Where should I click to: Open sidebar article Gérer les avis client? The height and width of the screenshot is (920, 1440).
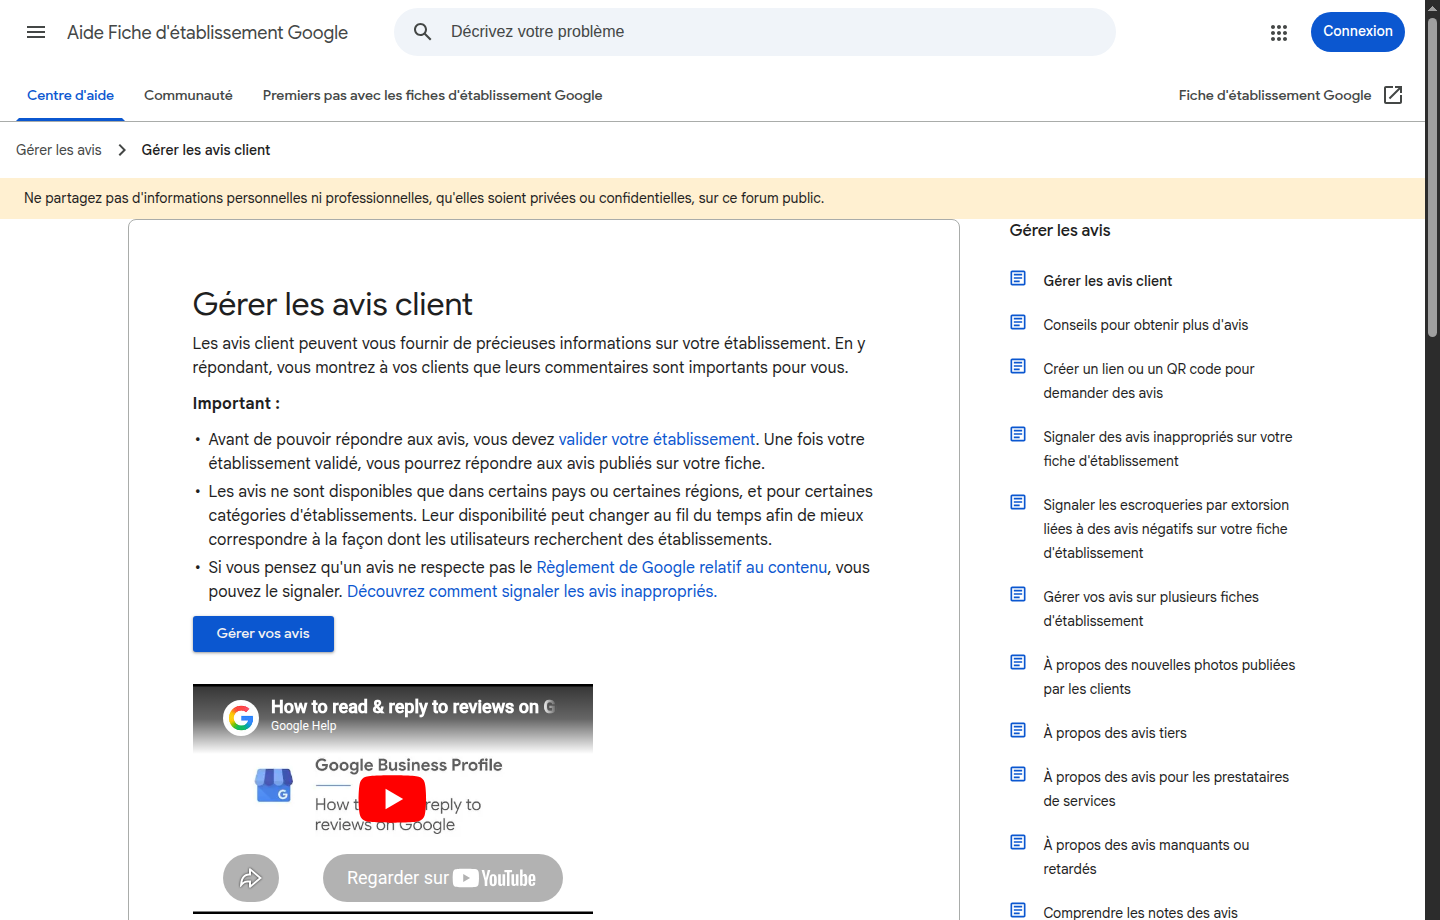[x=1107, y=281]
